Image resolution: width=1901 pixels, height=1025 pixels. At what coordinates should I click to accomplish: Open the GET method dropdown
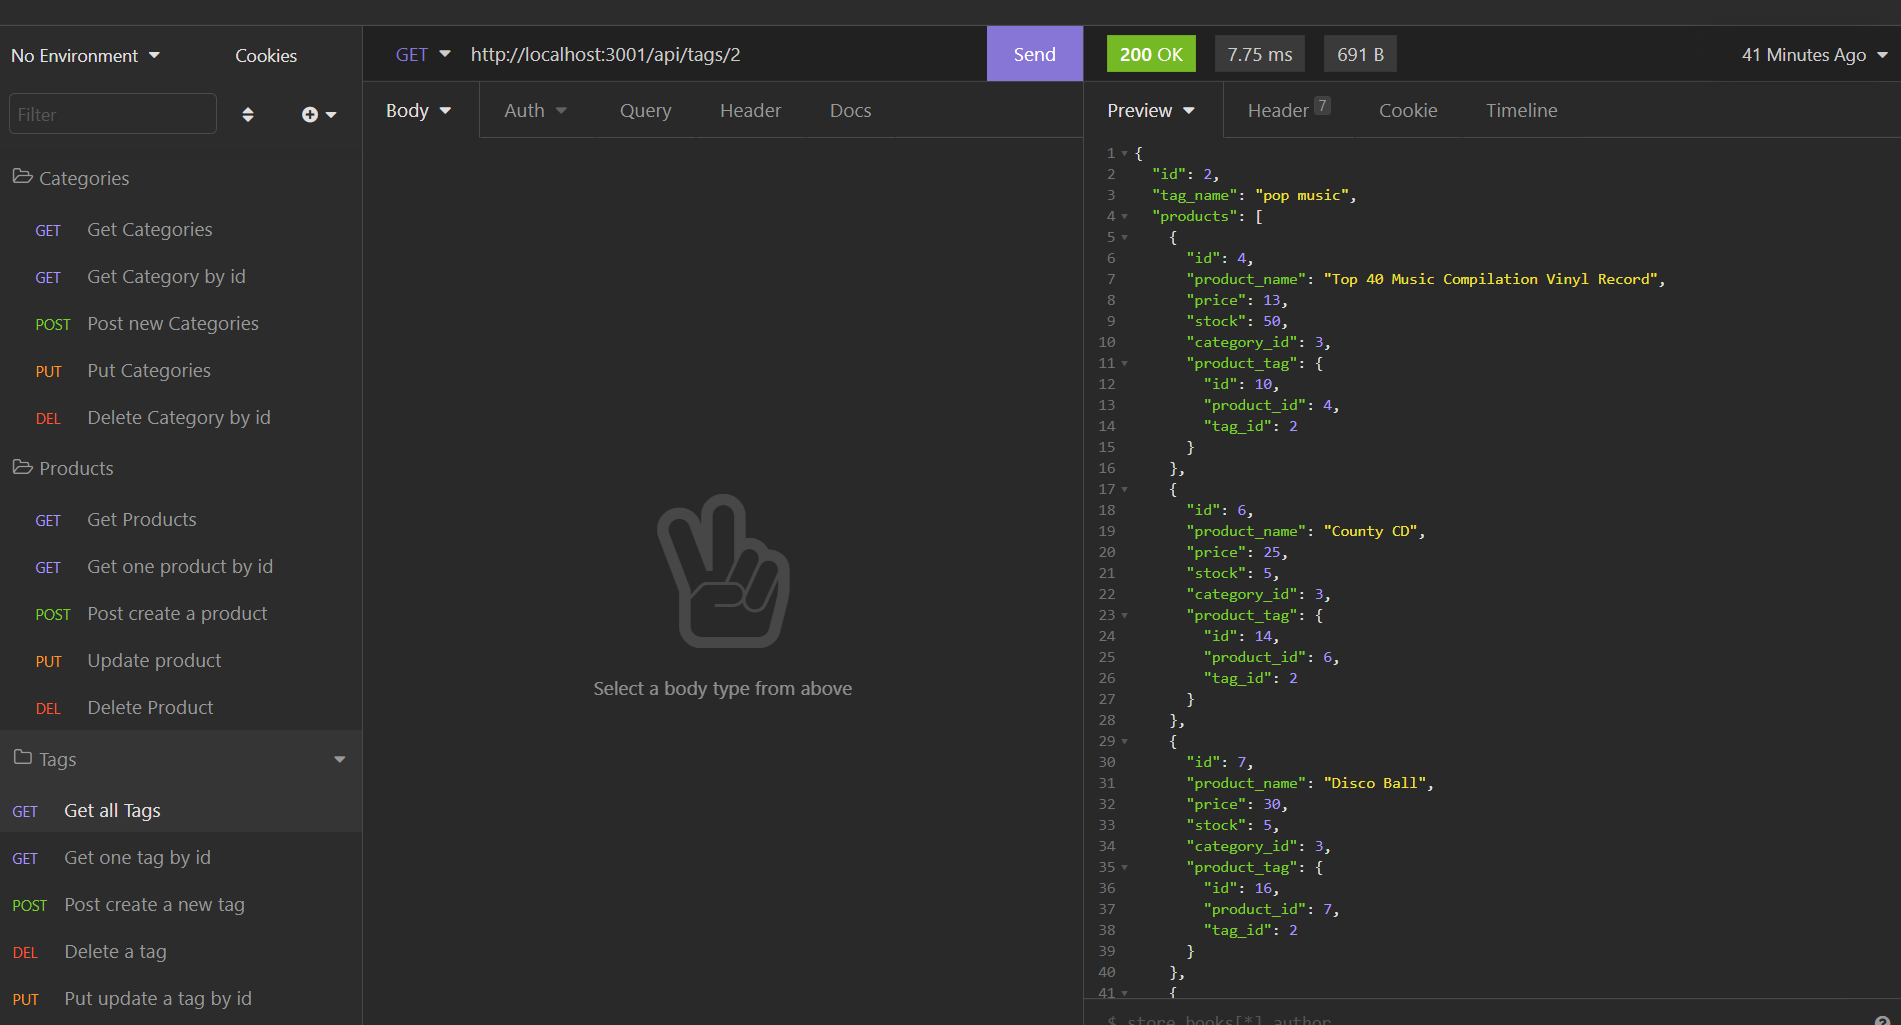click(x=423, y=54)
